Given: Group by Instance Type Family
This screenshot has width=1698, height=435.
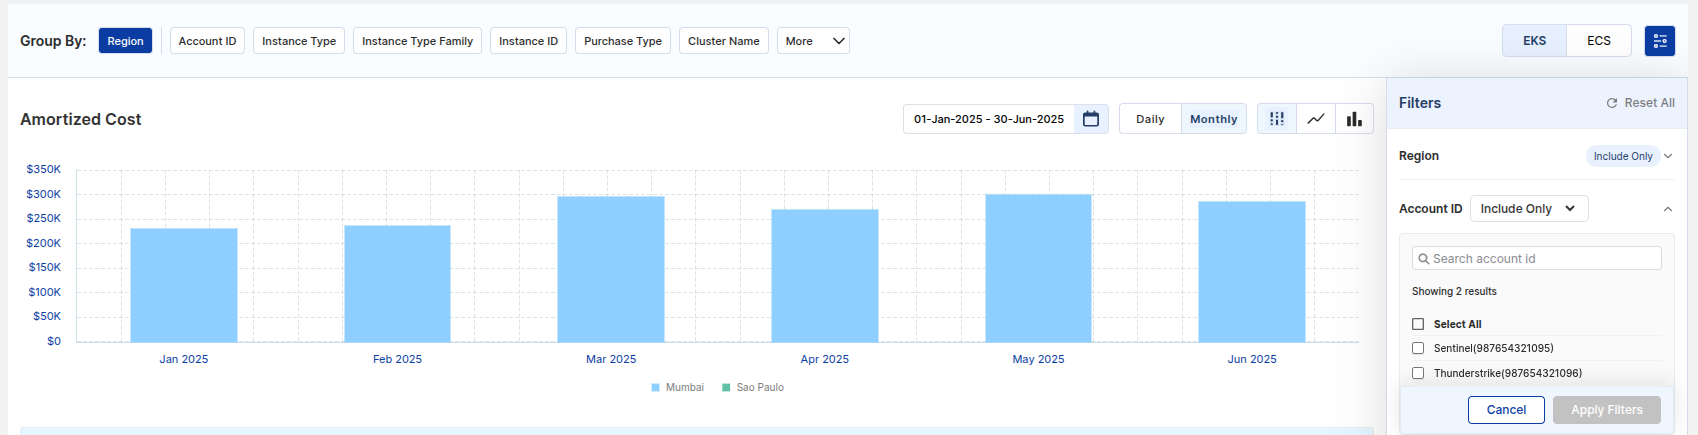Looking at the screenshot, I should (x=417, y=41).
